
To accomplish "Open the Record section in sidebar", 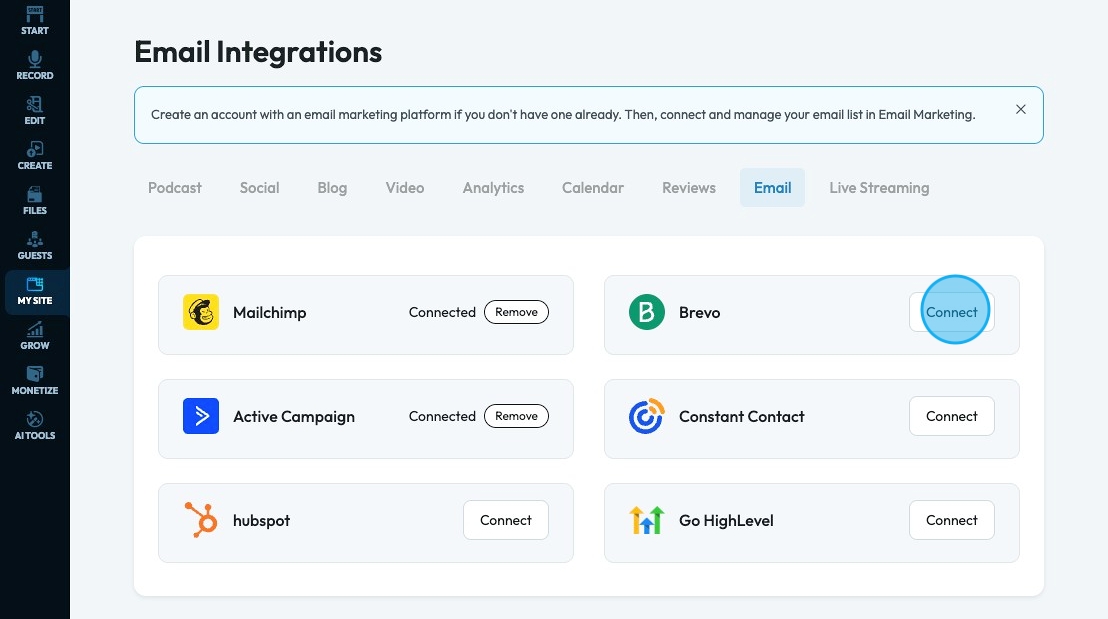I will tap(35, 66).
